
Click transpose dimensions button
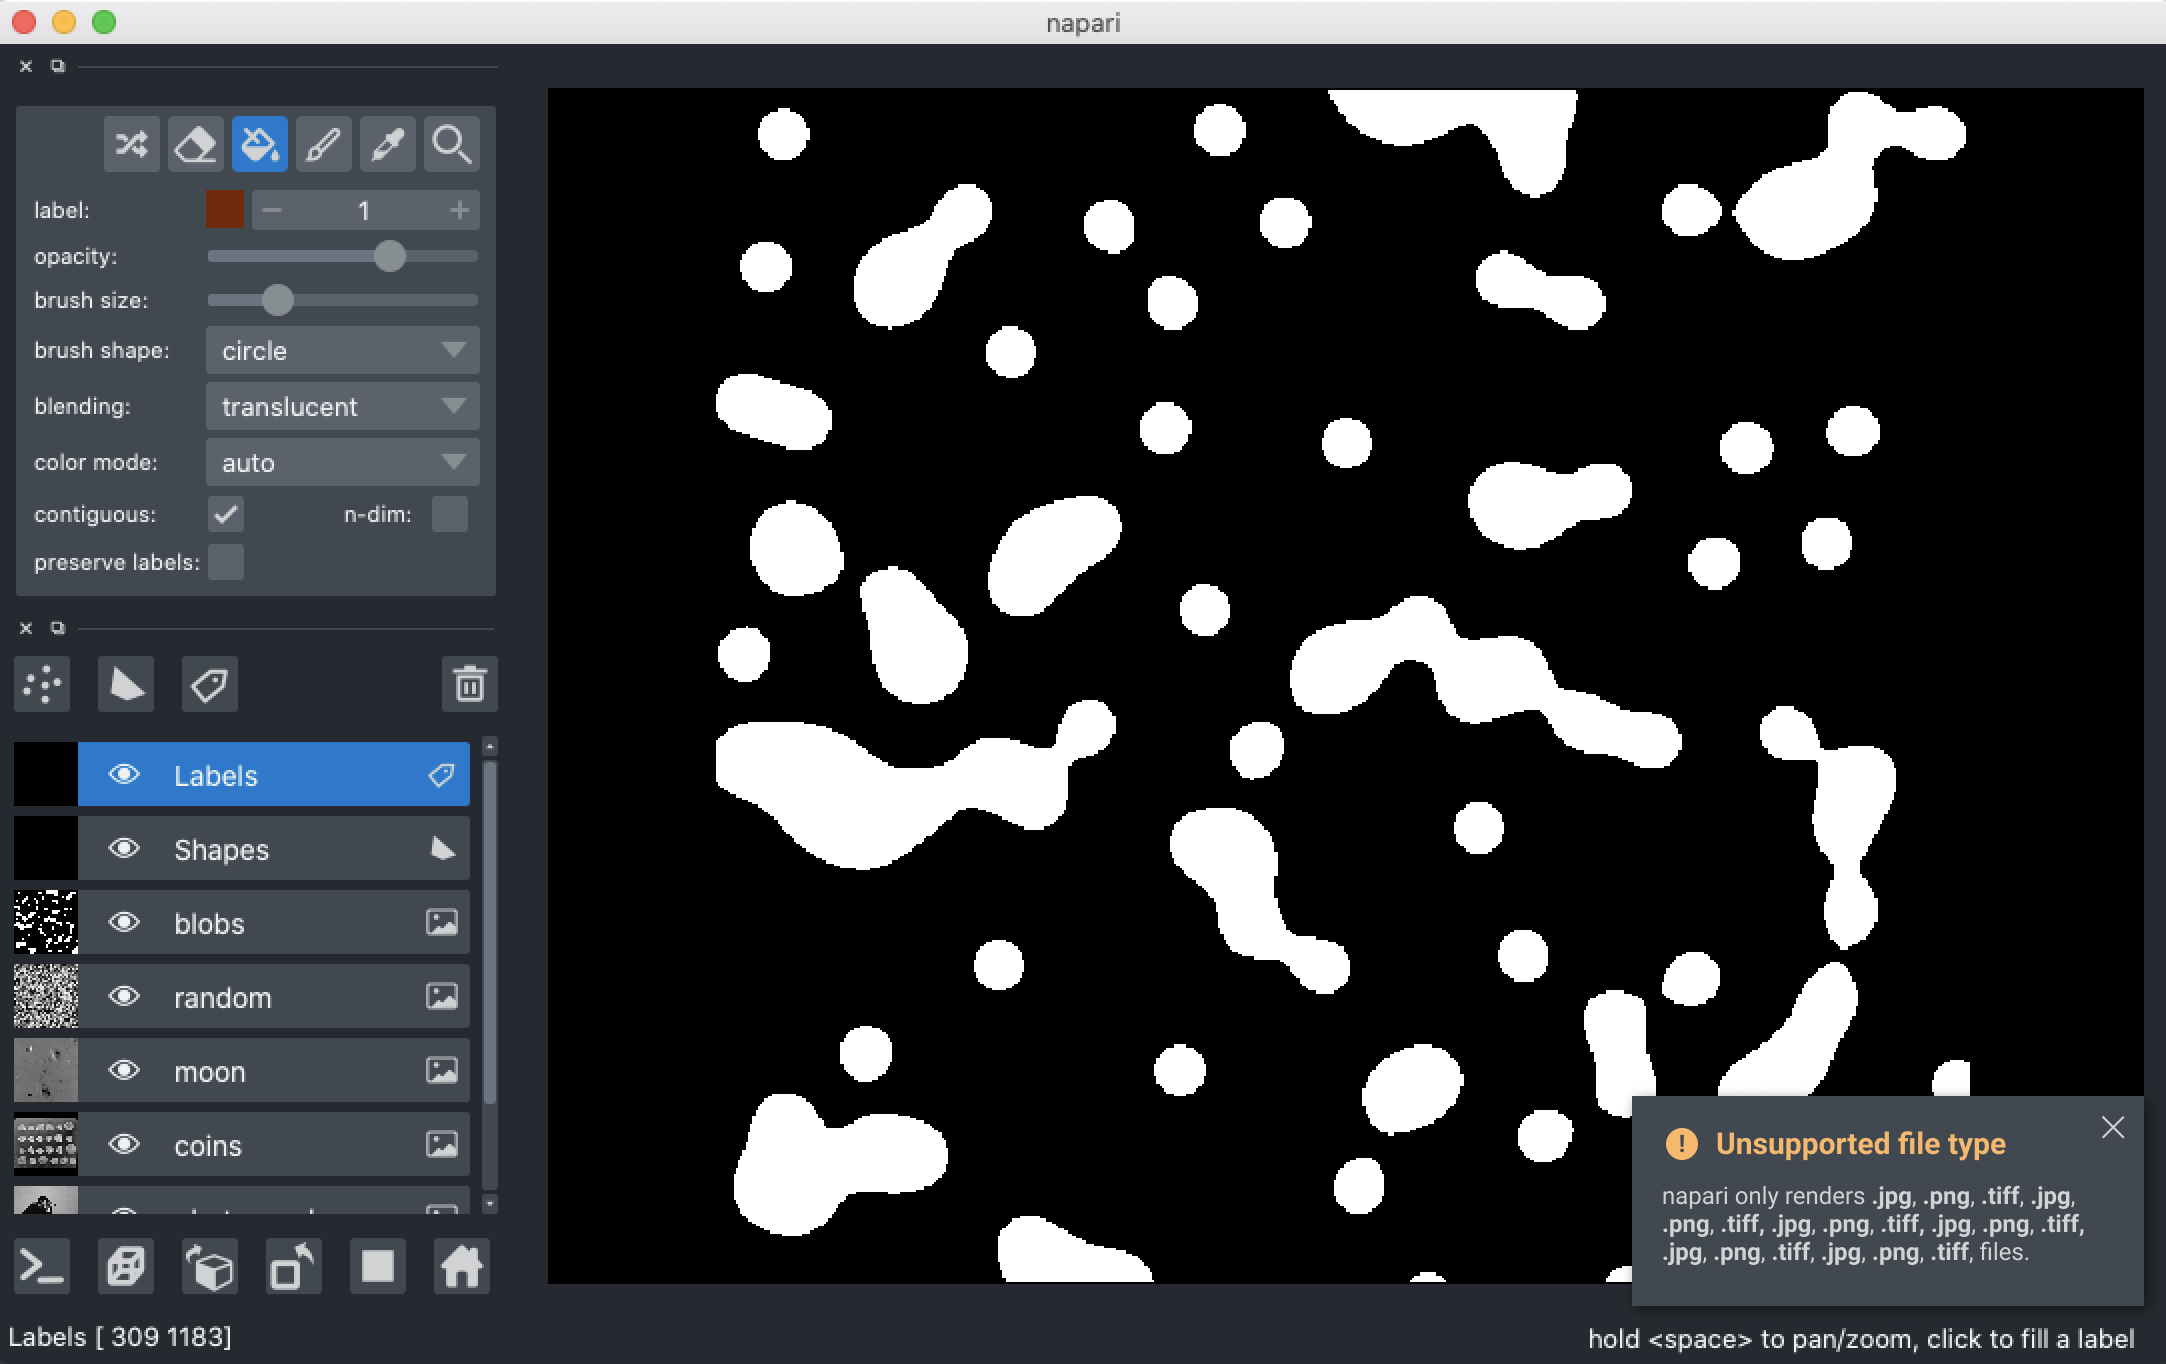(294, 1267)
